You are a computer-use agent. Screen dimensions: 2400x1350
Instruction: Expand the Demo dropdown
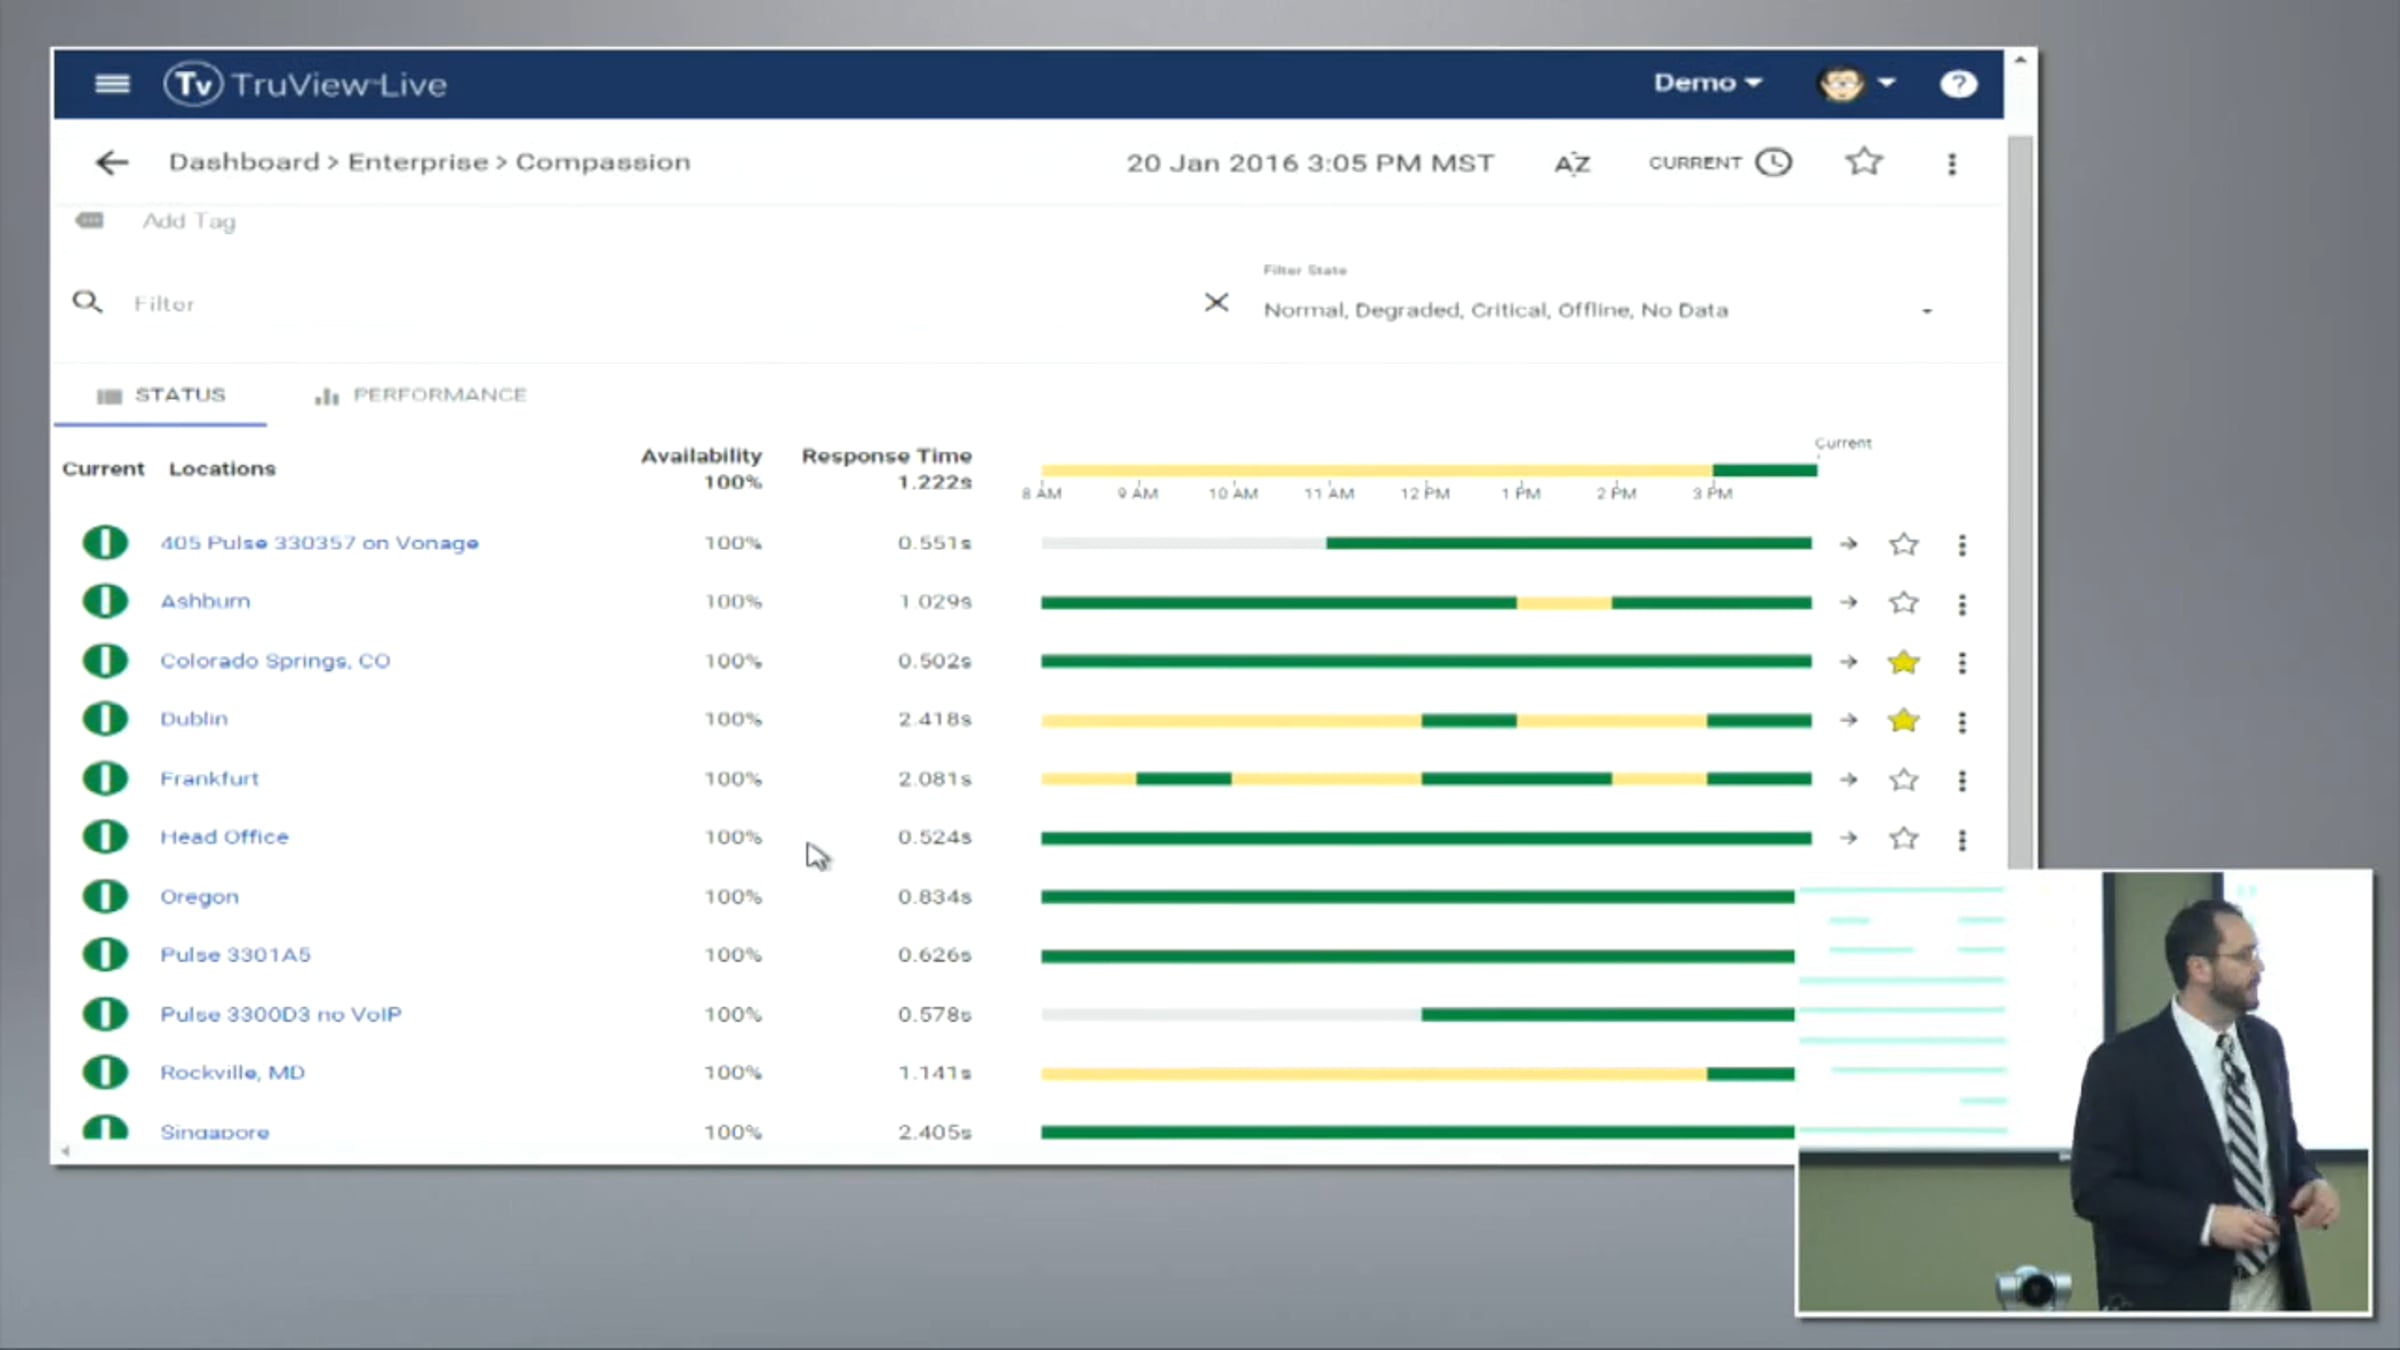(1707, 83)
